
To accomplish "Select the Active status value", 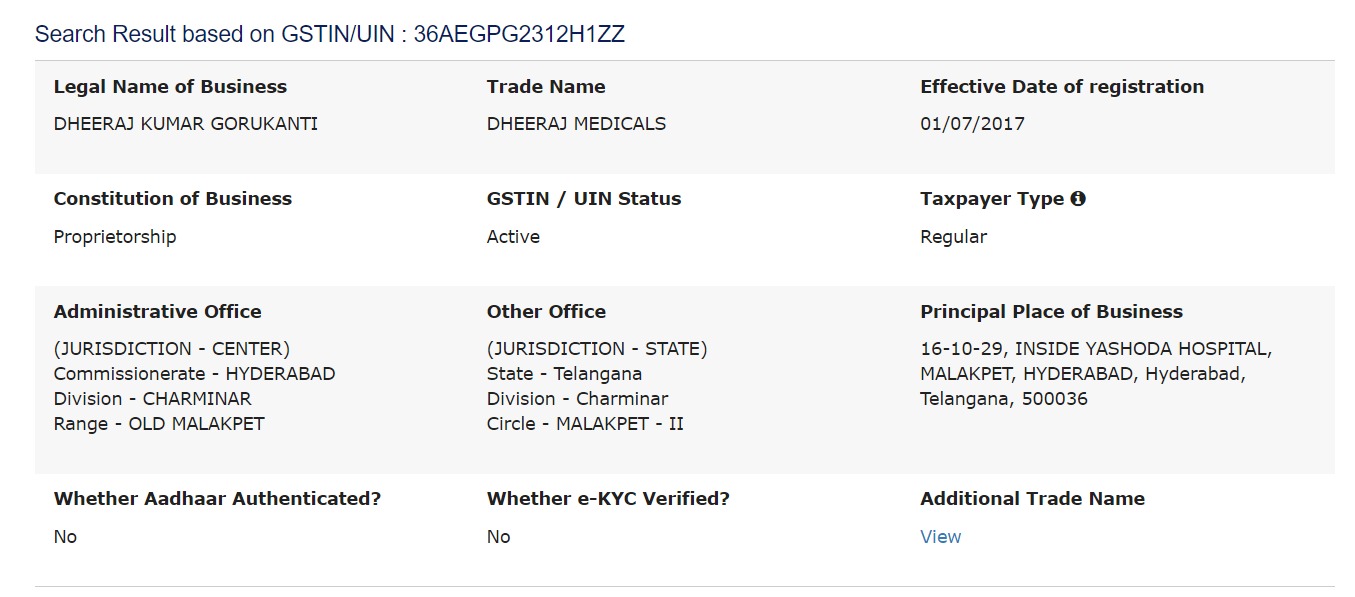I will tap(513, 237).
